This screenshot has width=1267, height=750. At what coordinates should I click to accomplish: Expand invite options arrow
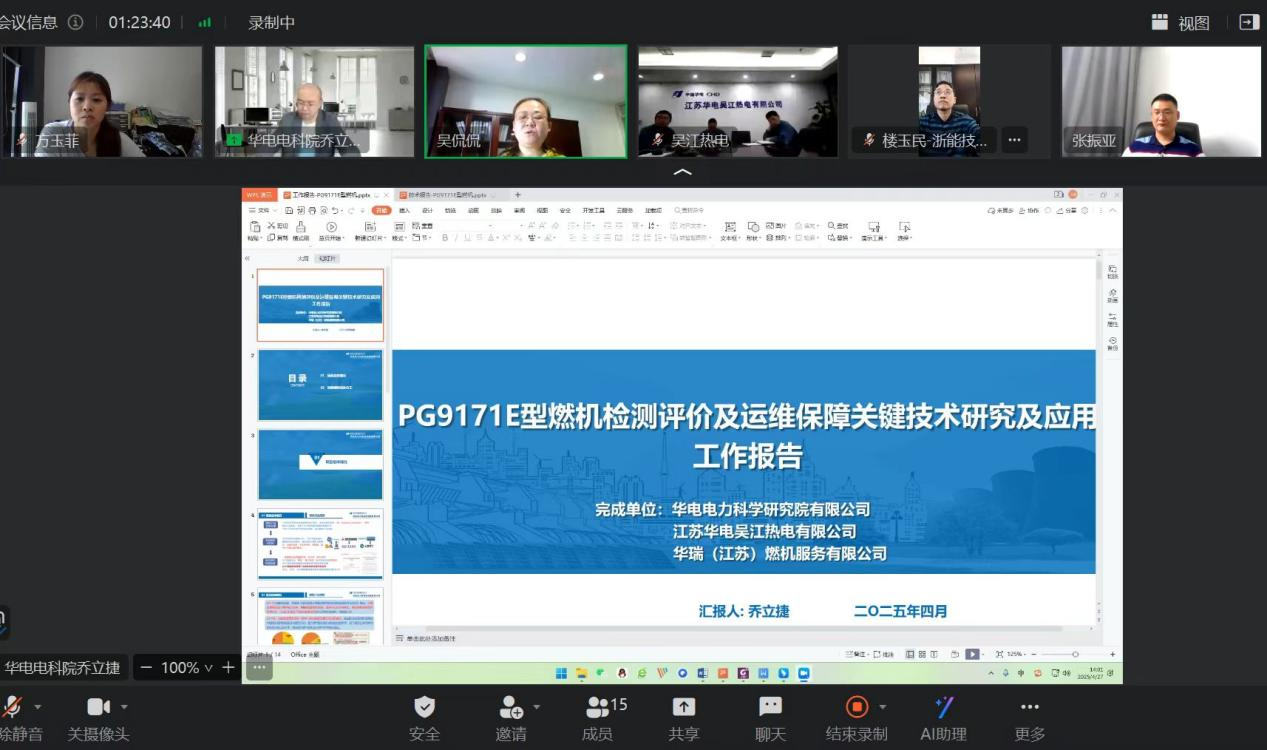(x=536, y=707)
